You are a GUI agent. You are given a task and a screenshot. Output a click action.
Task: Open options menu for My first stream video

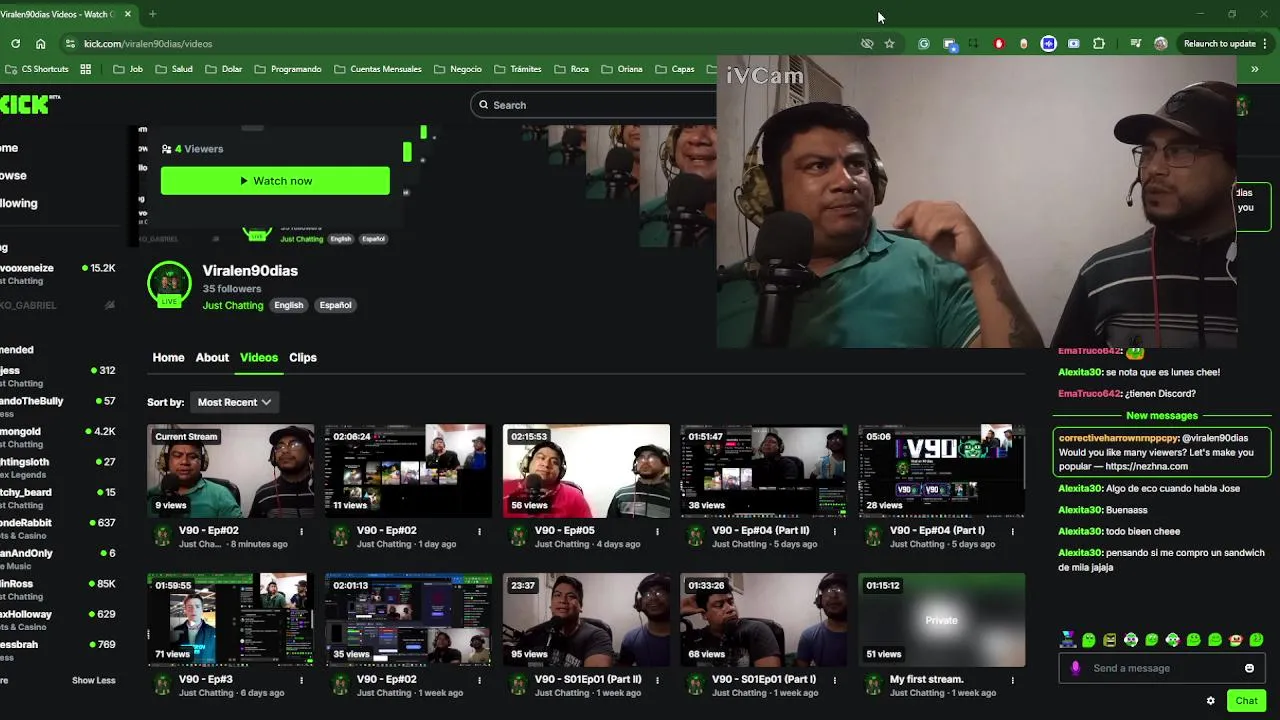tap(1013, 680)
